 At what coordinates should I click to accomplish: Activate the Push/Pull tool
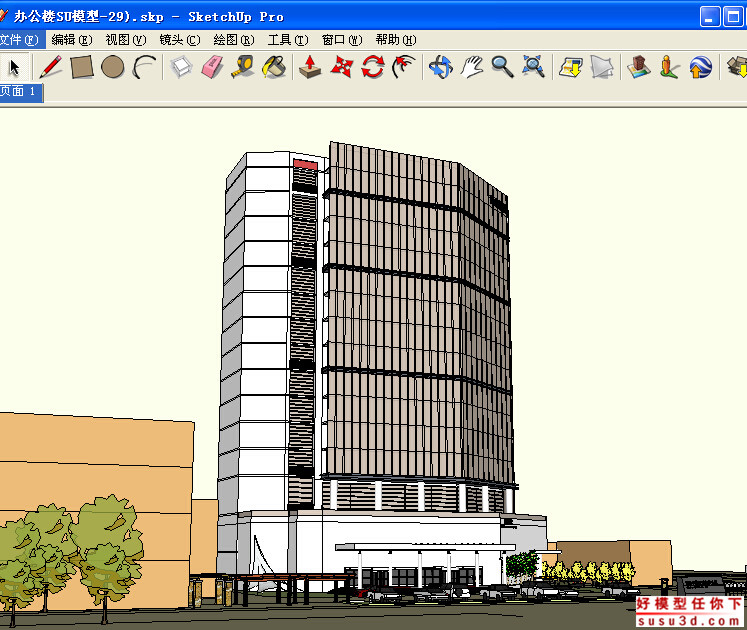tap(310, 67)
